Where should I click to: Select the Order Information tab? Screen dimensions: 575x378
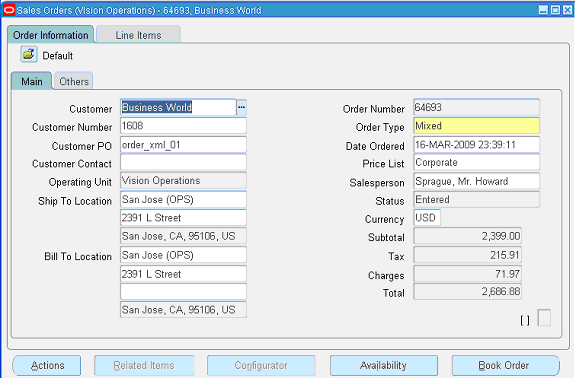tap(51, 35)
